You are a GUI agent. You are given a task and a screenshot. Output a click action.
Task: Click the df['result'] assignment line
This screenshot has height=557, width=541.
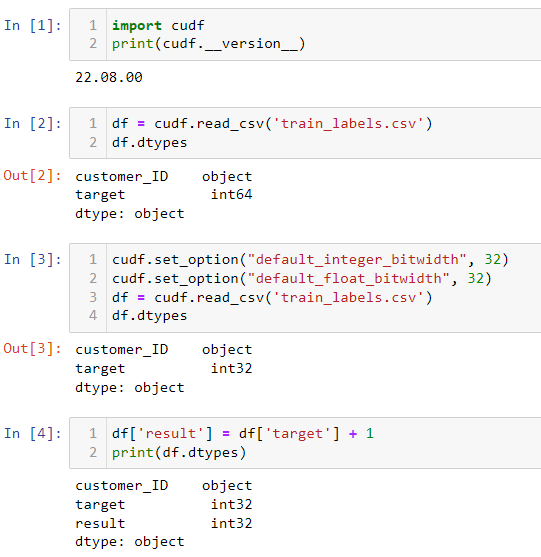pos(243,433)
